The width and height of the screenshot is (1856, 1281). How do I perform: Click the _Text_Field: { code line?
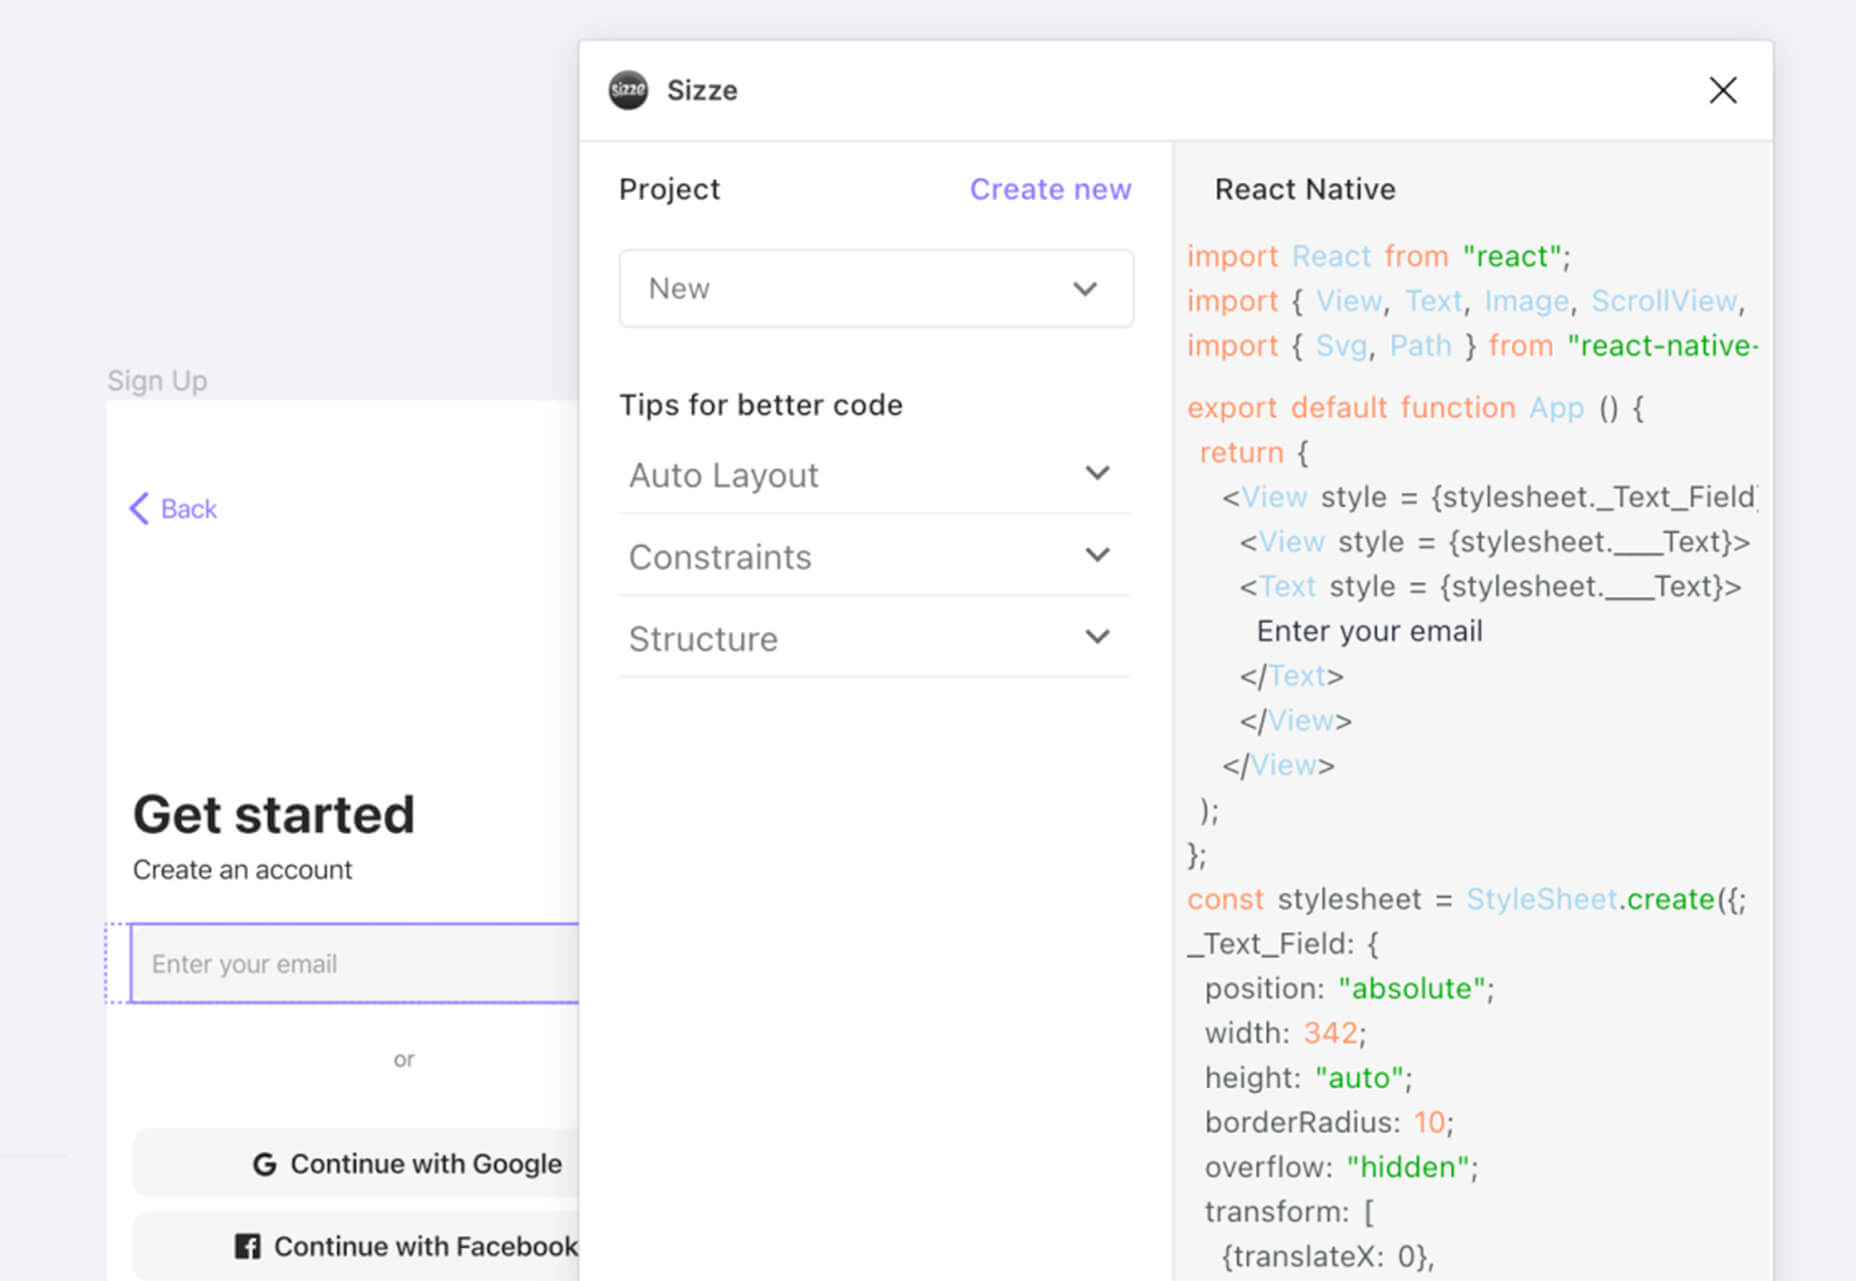point(1283,944)
